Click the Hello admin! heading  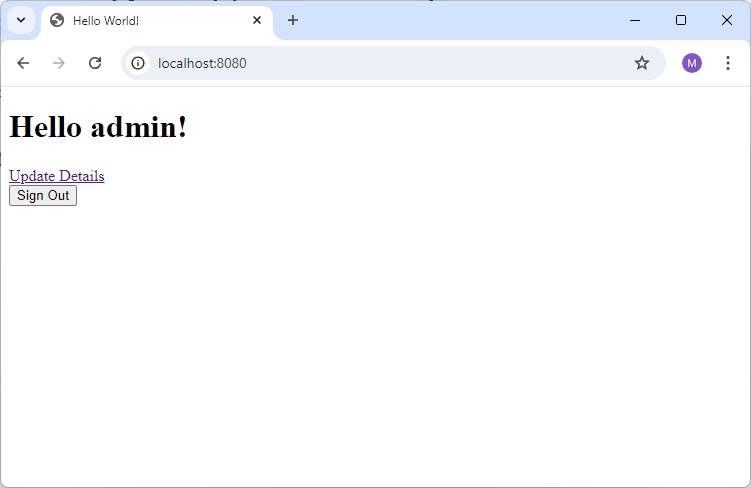coord(98,128)
